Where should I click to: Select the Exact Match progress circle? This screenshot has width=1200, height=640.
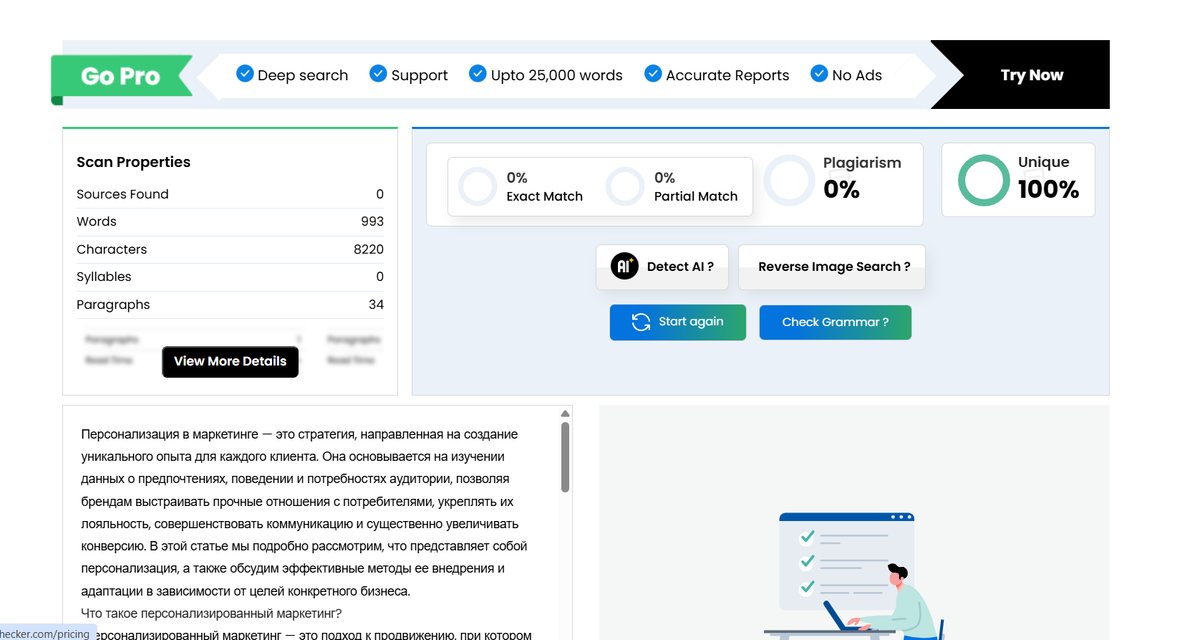(477, 186)
